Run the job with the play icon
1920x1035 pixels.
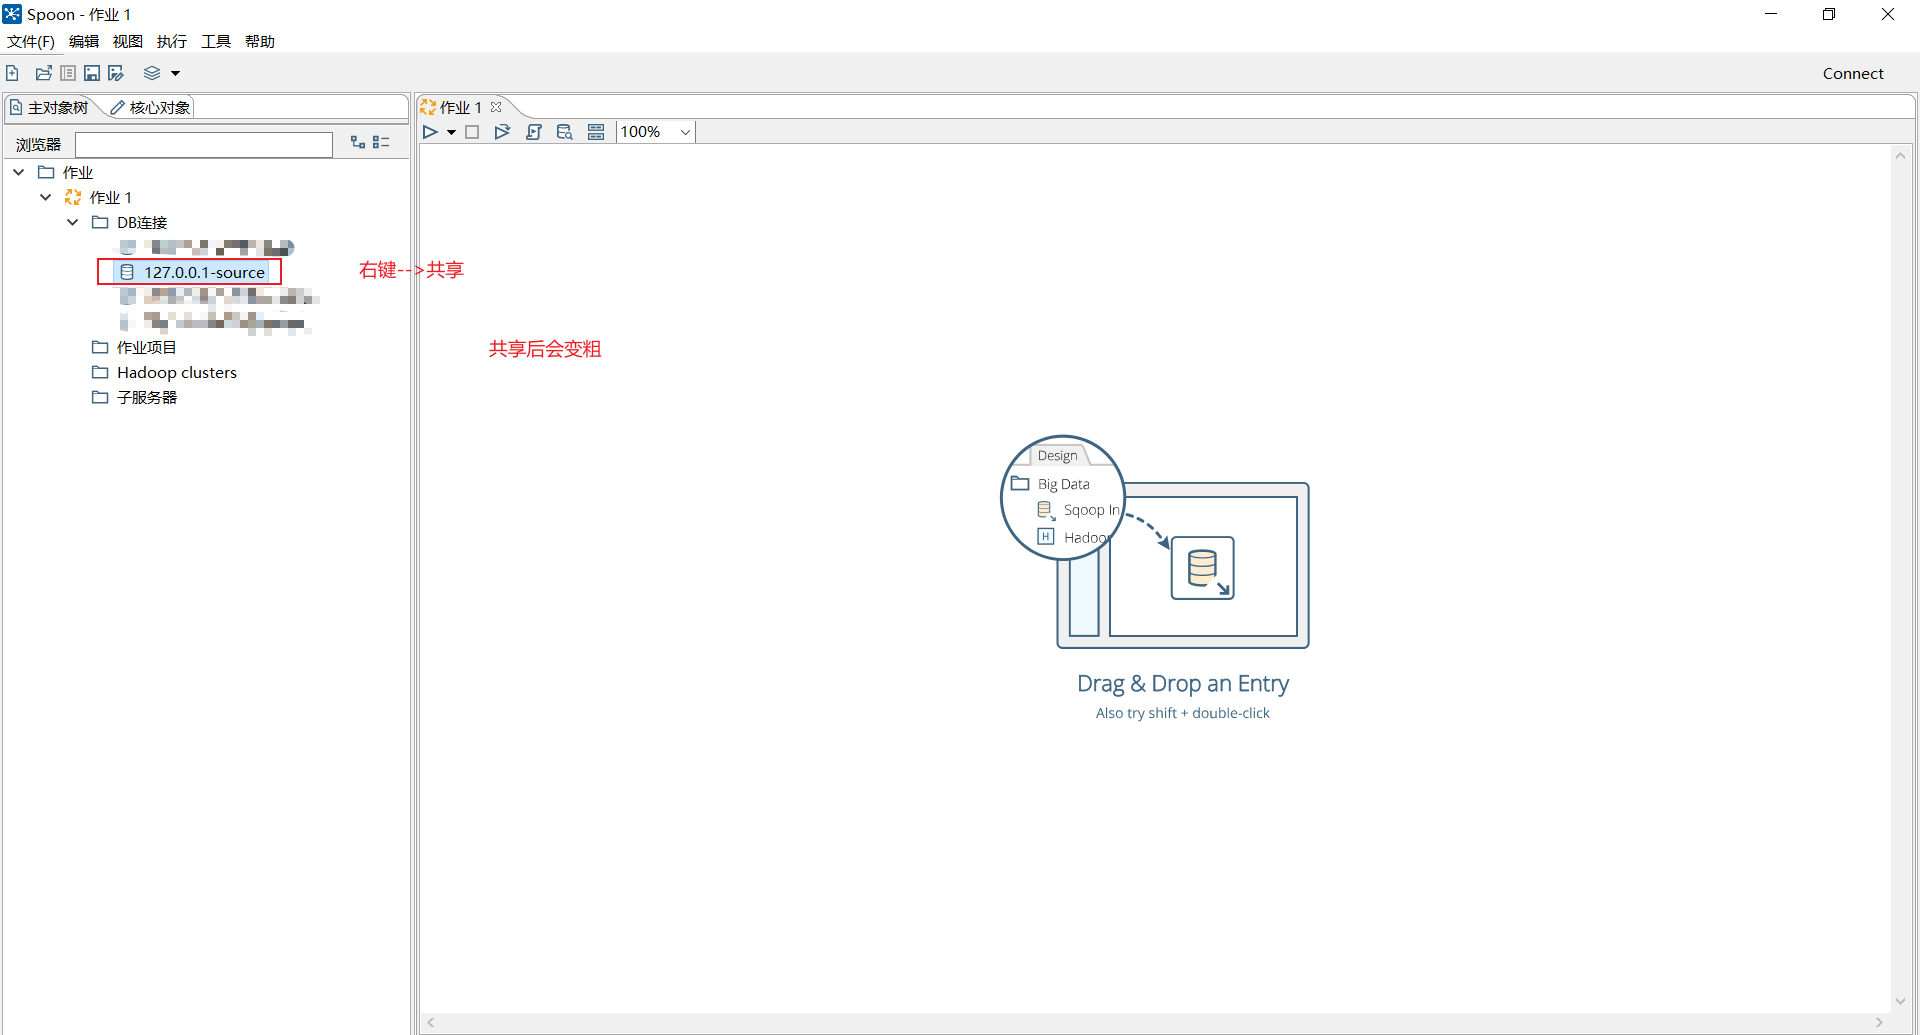[x=430, y=132]
